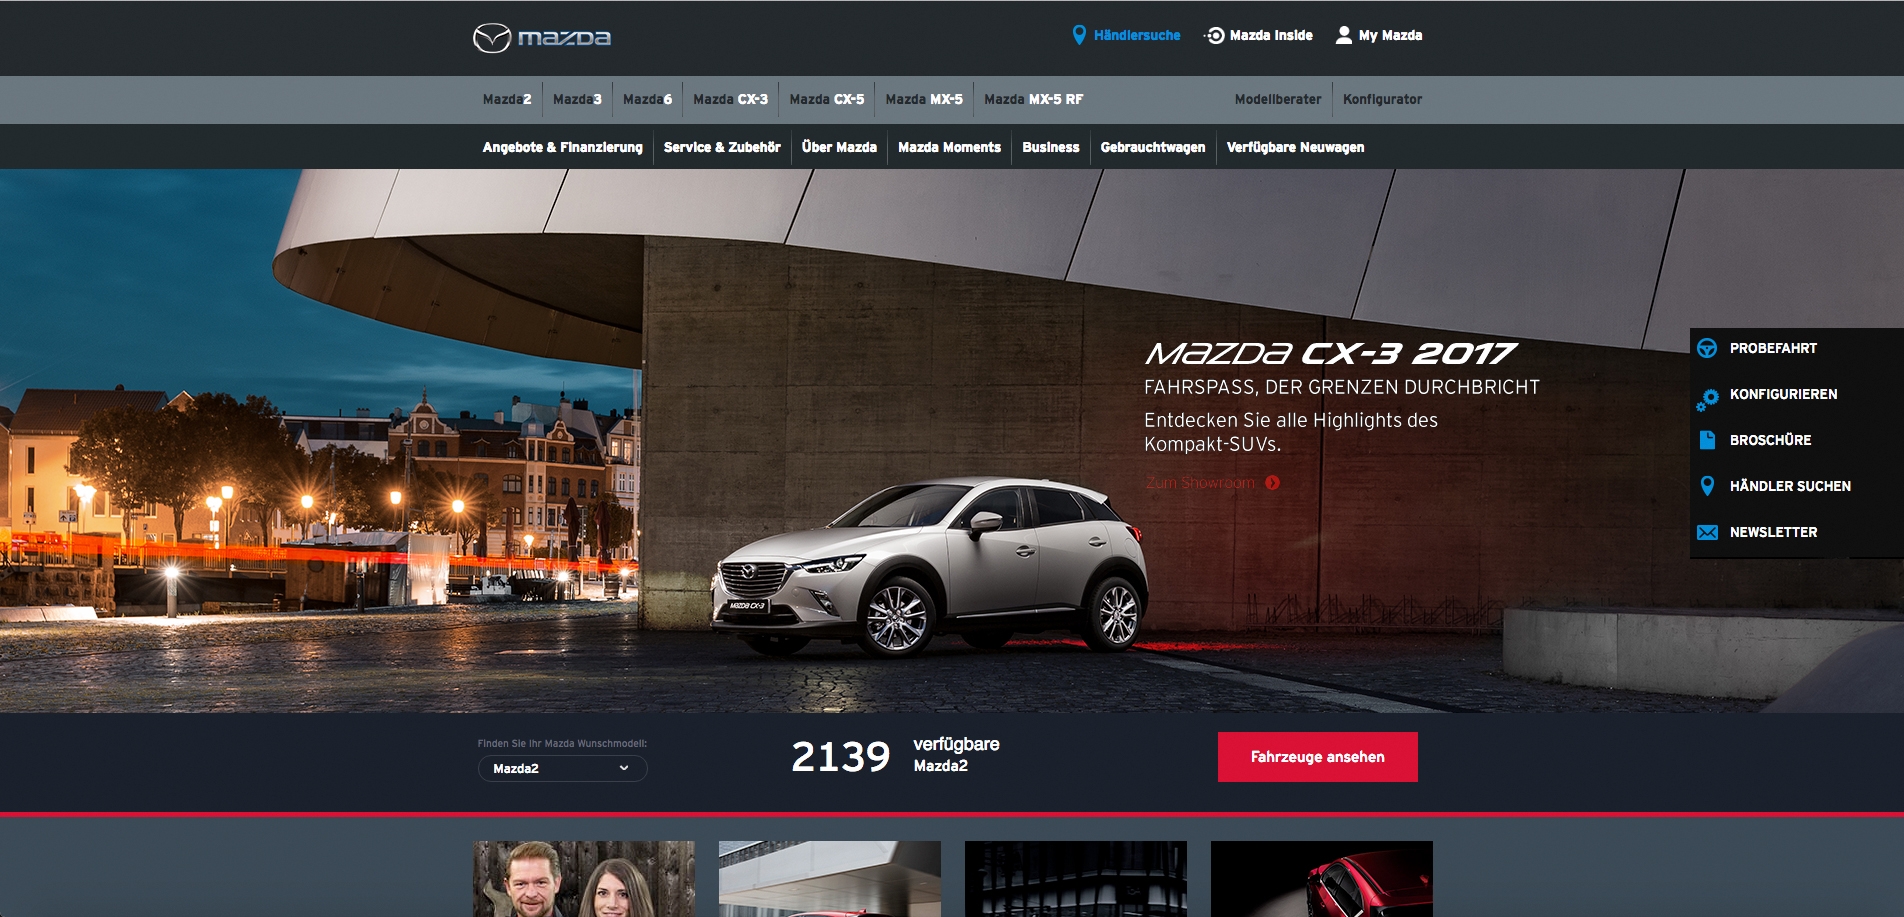This screenshot has width=1904, height=917.
Task: Click the Mazda logo in header
Action: coord(541,38)
